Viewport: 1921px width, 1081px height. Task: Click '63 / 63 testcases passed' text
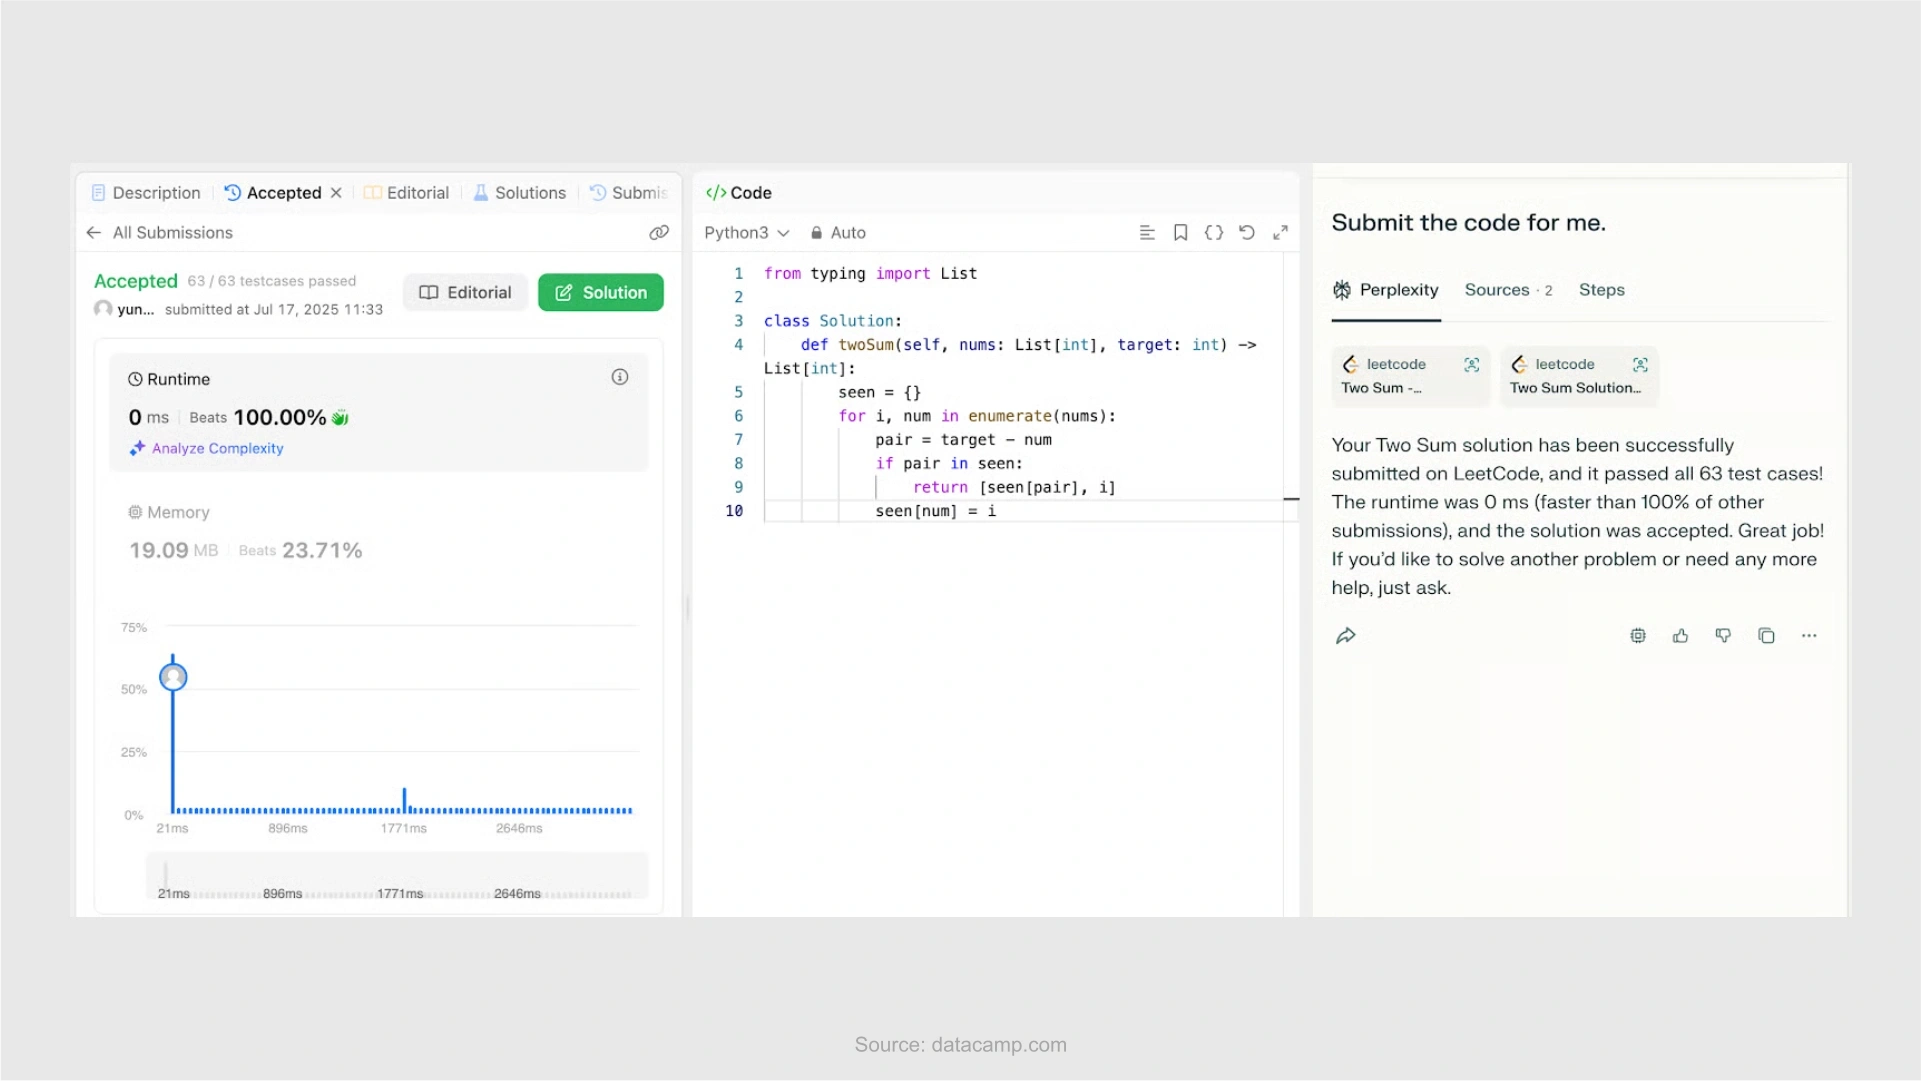[271, 282]
